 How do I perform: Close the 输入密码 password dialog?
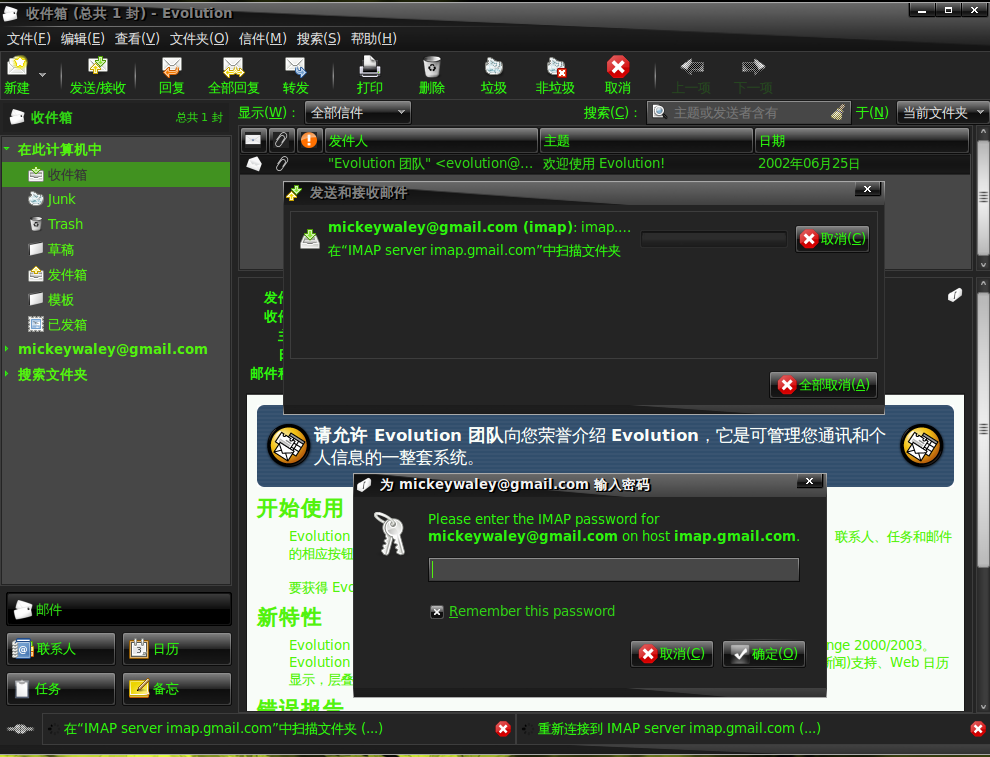809,481
